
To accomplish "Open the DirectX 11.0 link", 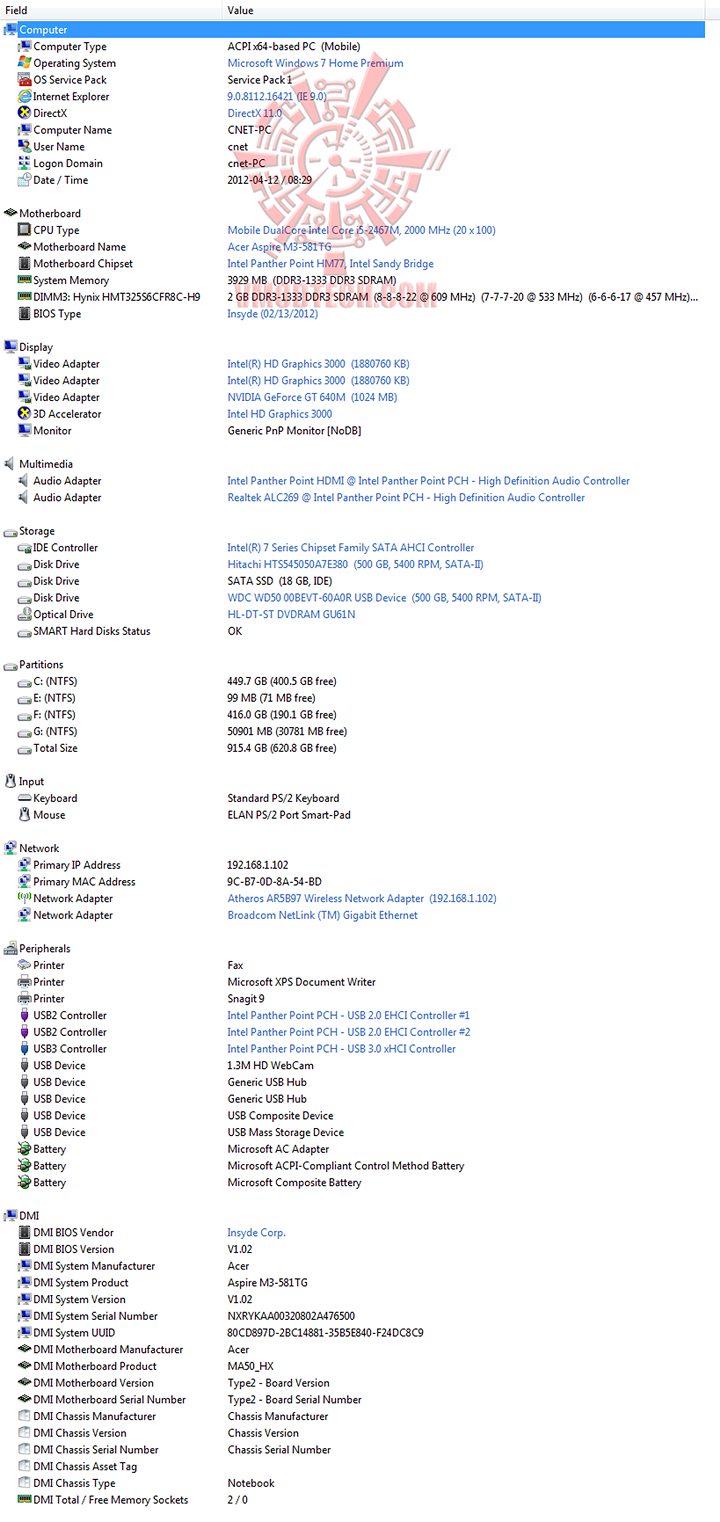I will click(x=254, y=113).
